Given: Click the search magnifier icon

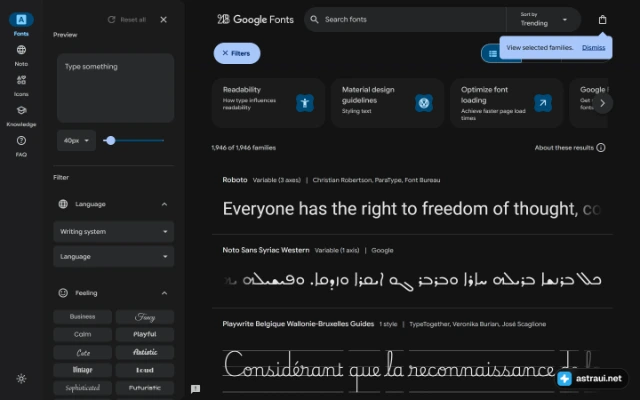Looking at the screenshot, I should click(x=314, y=19).
